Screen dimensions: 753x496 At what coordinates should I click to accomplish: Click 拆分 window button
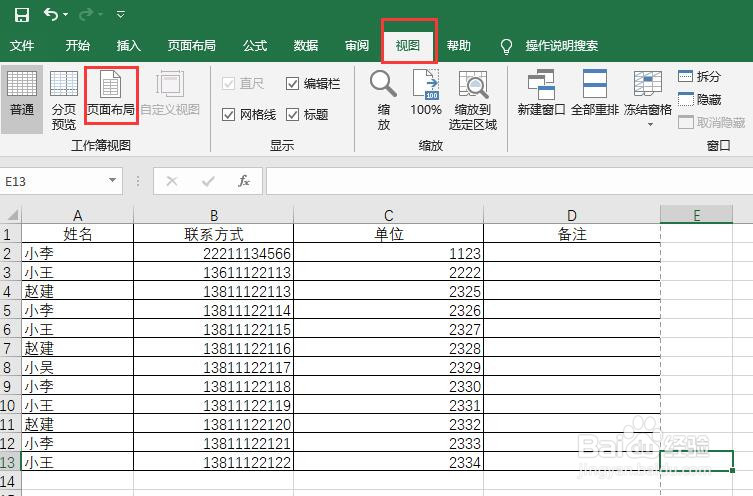click(x=700, y=76)
